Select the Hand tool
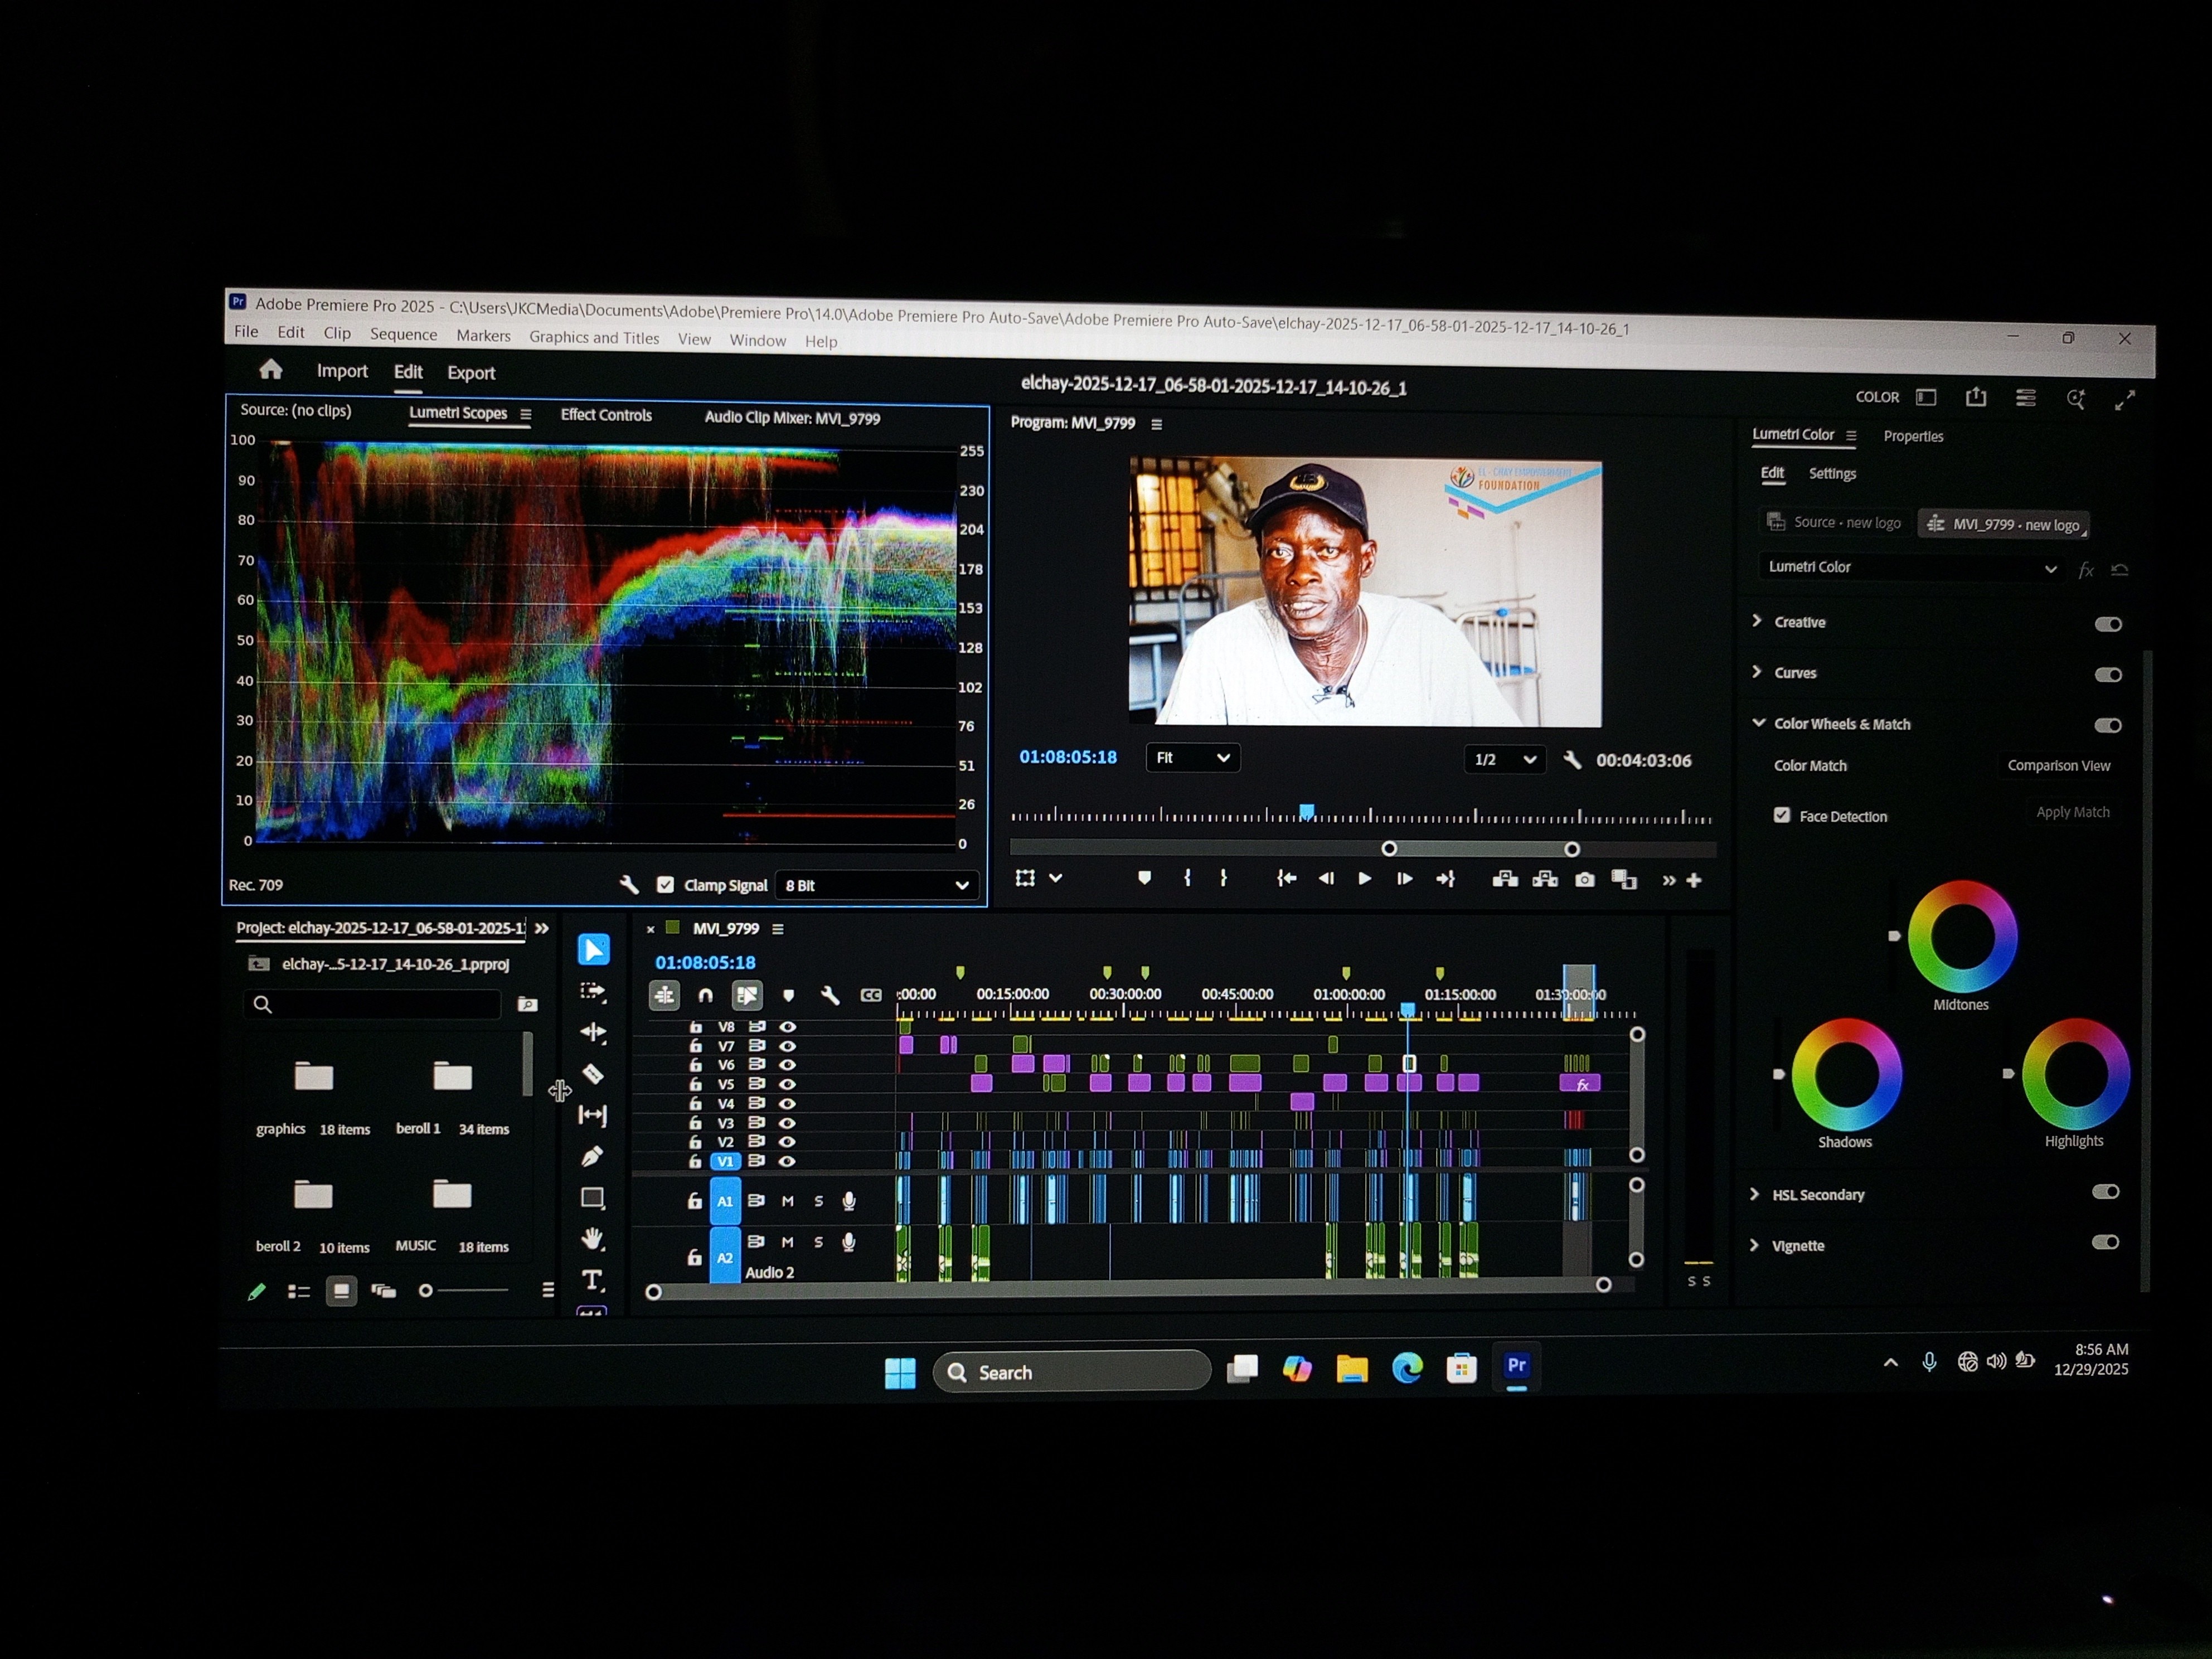2212x1659 pixels. pos(593,1239)
